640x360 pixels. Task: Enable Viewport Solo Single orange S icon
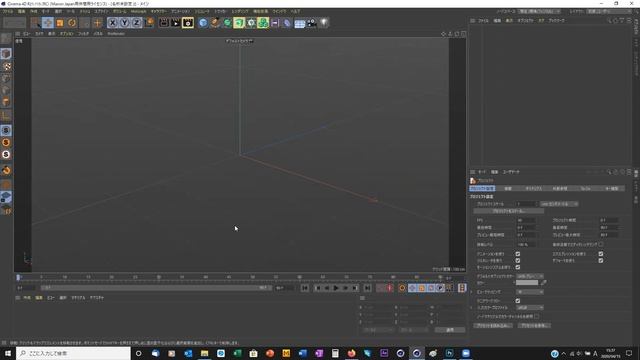pos(6,142)
